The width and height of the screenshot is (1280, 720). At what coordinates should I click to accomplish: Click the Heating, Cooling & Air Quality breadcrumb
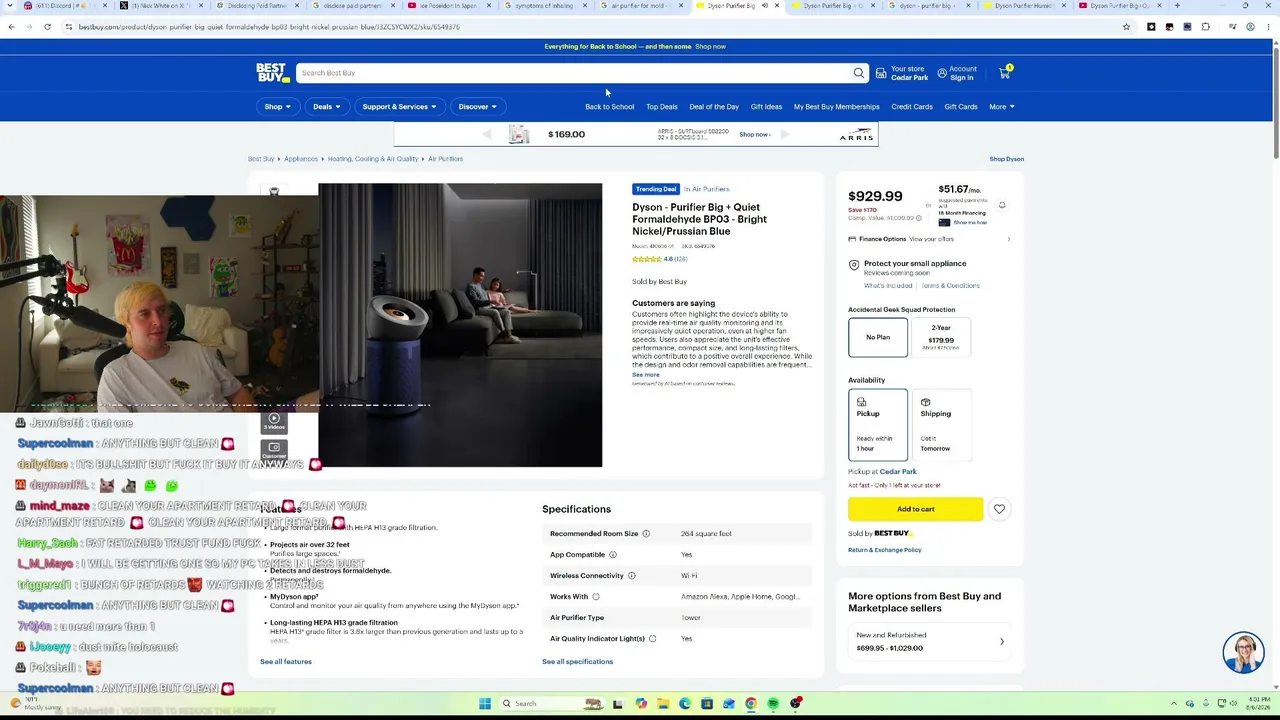(x=373, y=159)
